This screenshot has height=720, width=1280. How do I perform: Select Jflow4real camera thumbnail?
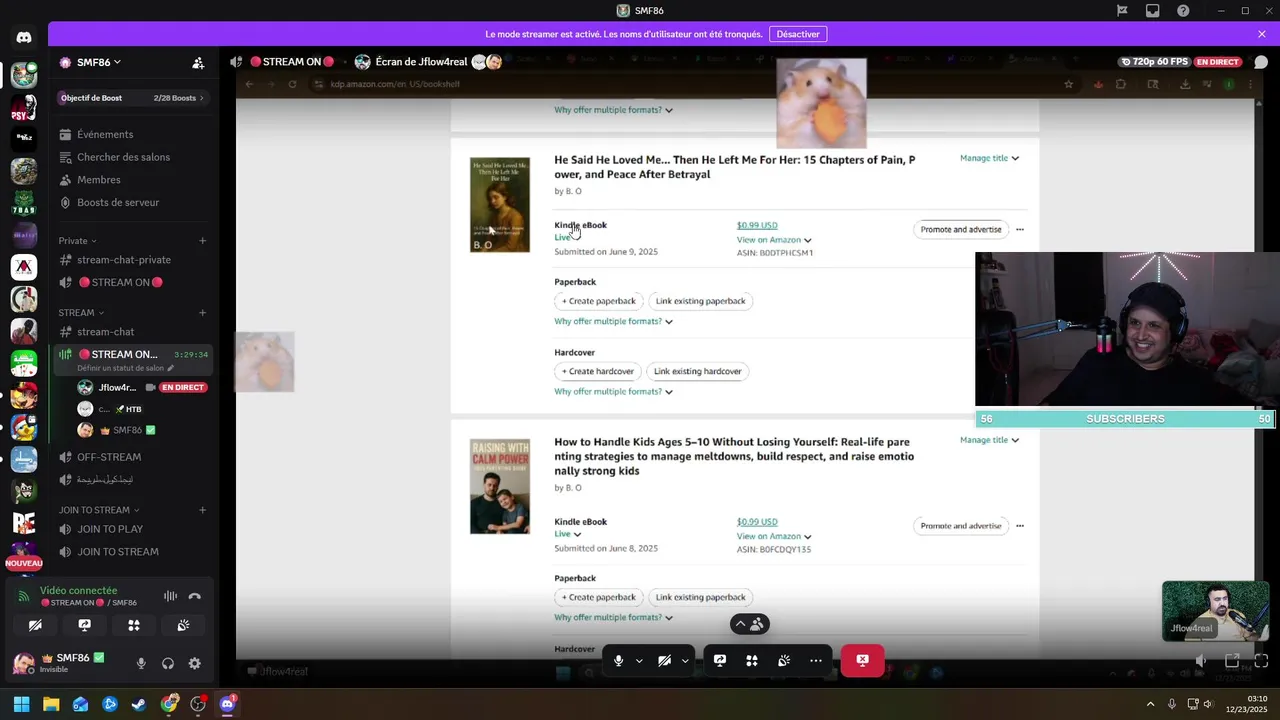click(x=1215, y=611)
